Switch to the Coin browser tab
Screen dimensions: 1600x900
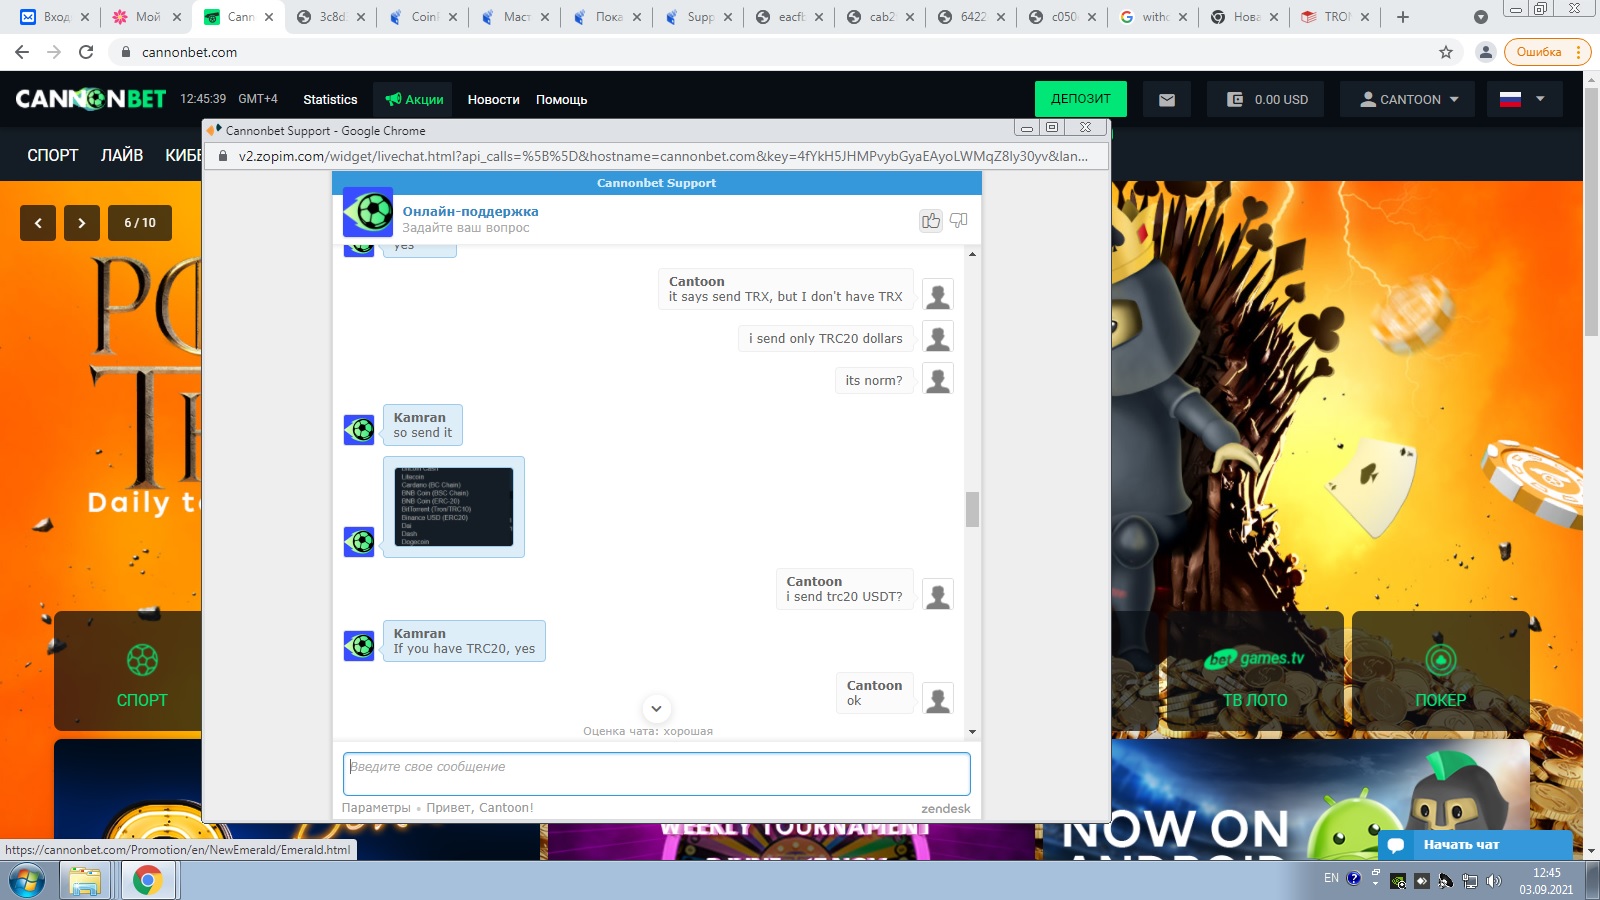pos(423,17)
